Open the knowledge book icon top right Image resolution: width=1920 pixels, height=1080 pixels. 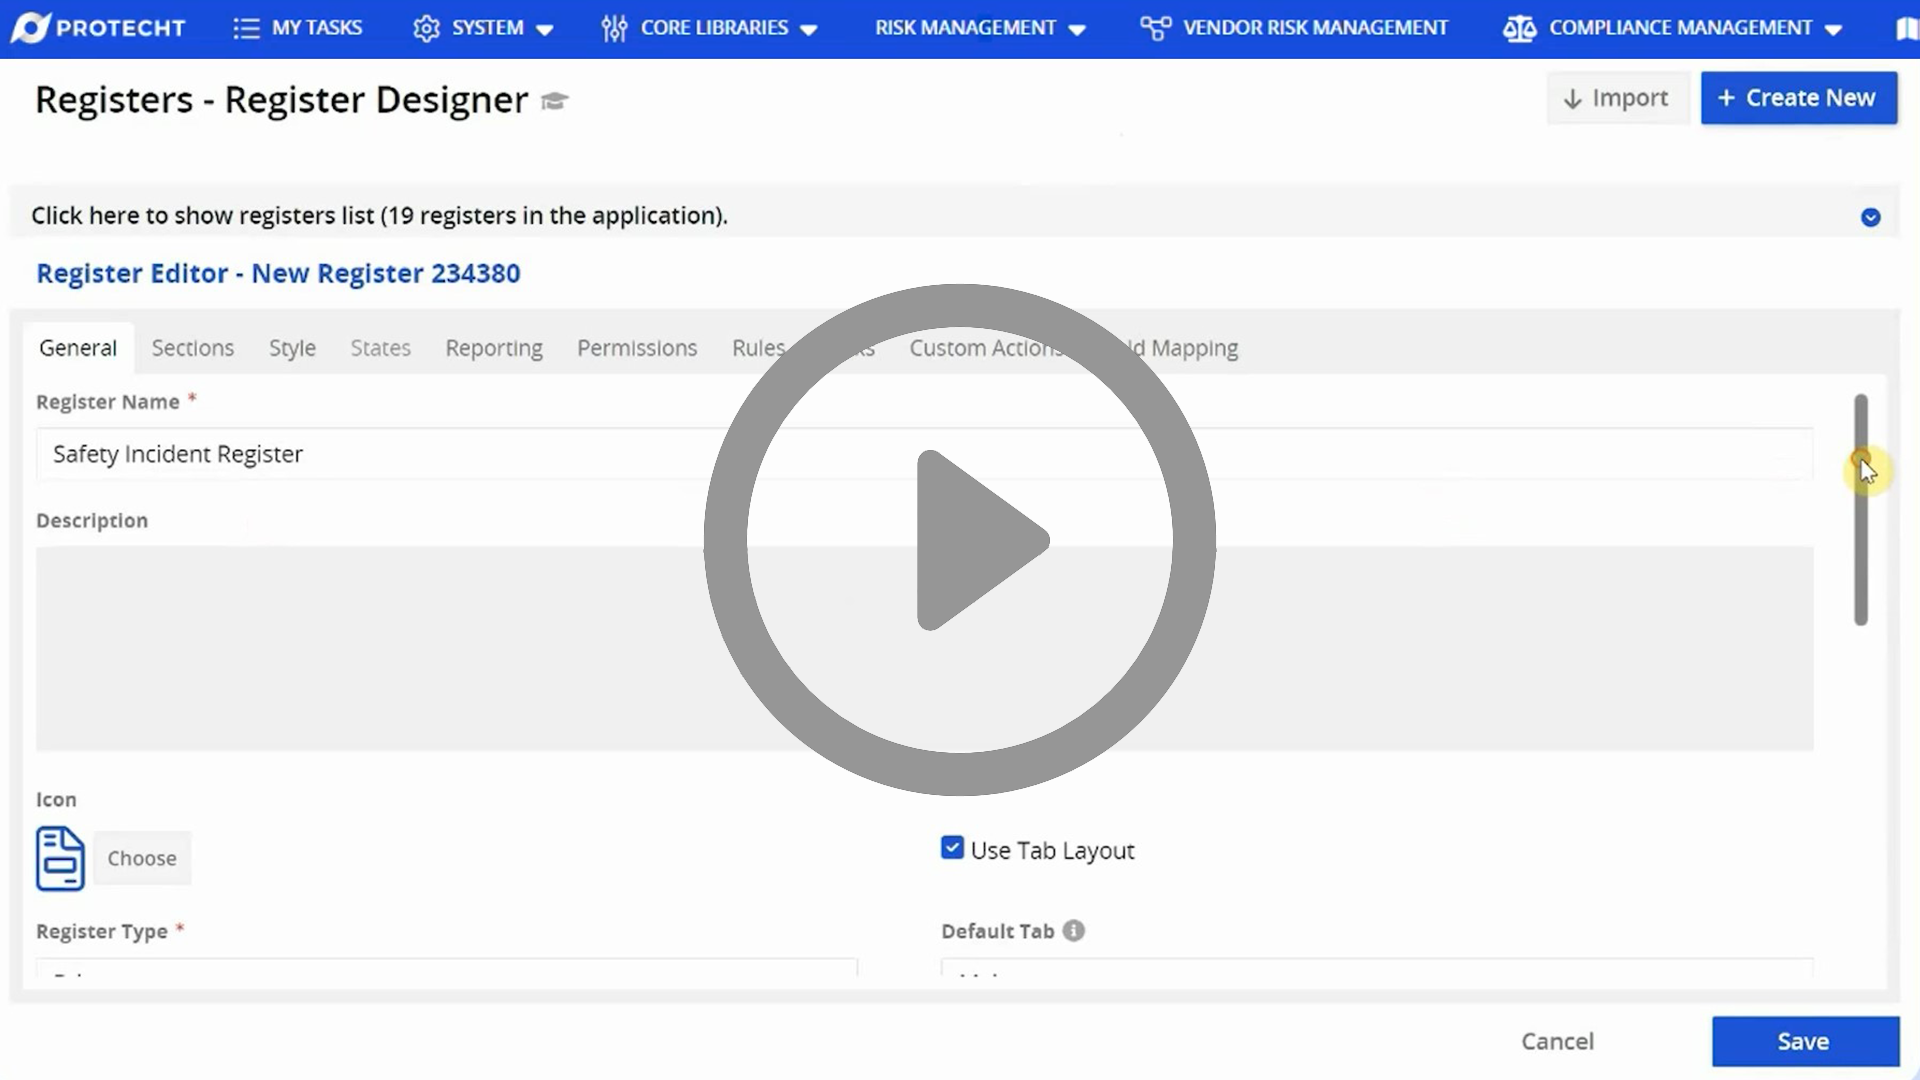point(1906,27)
